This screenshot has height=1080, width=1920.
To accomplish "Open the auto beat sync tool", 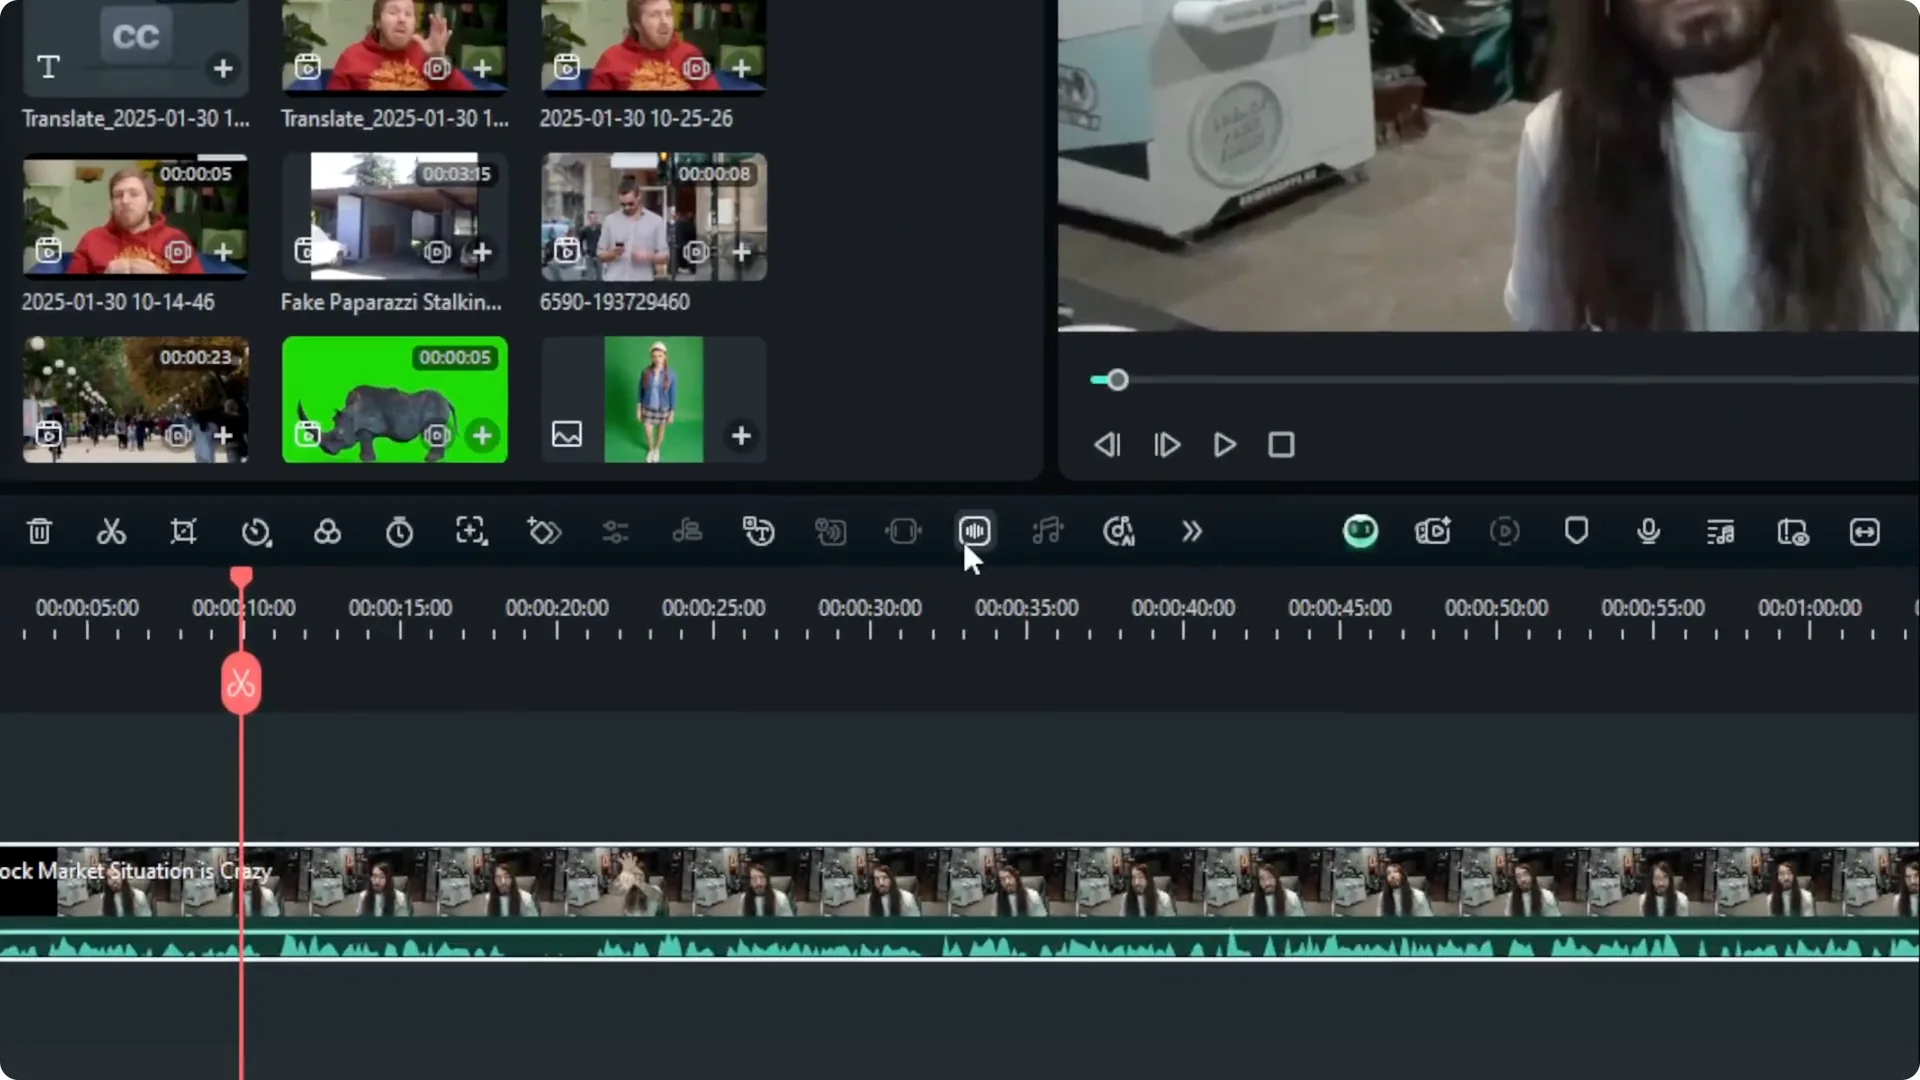I will pyautogui.click(x=1047, y=531).
